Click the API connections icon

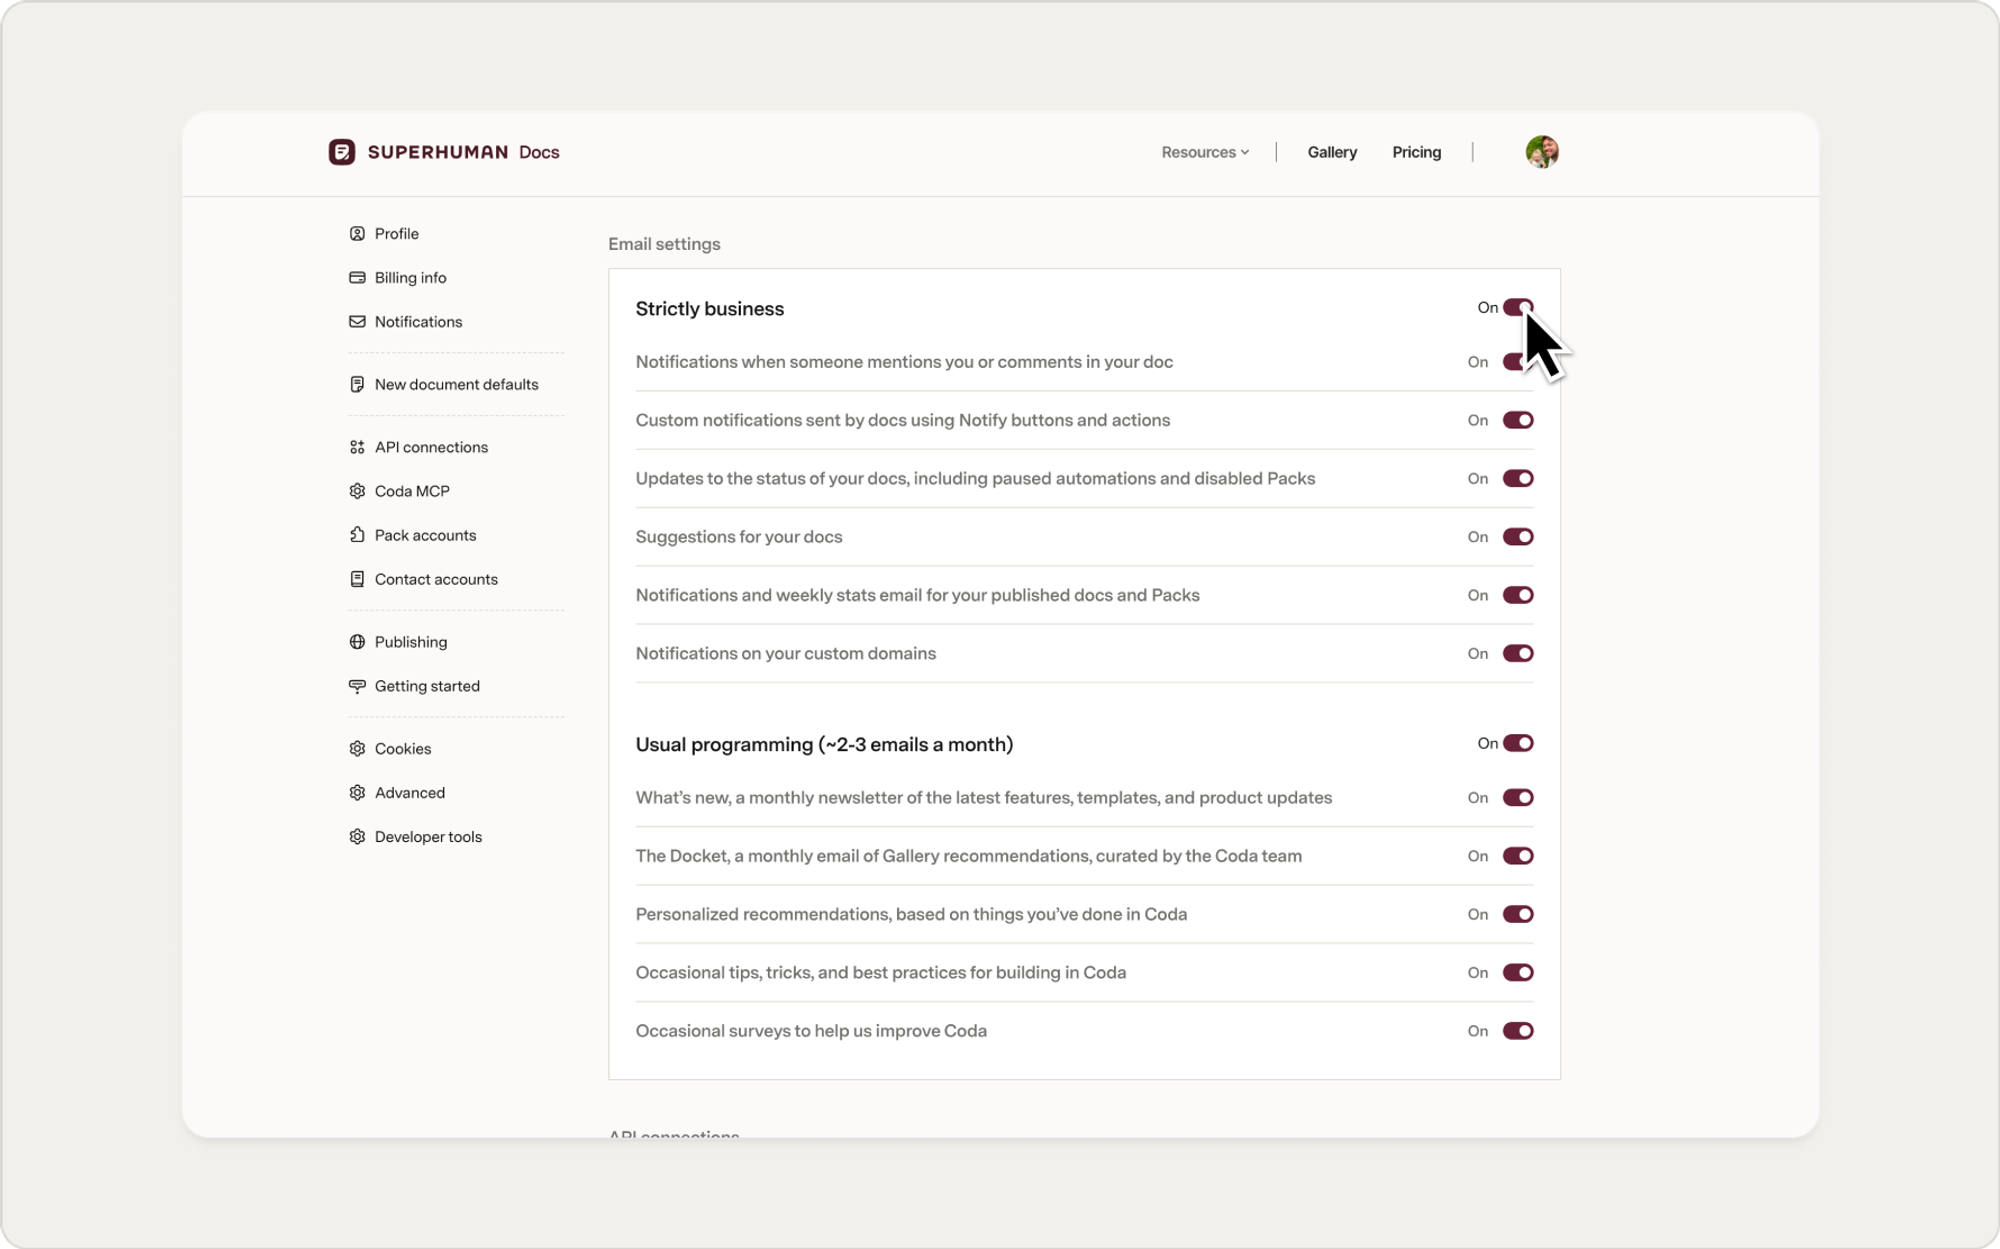click(x=357, y=447)
